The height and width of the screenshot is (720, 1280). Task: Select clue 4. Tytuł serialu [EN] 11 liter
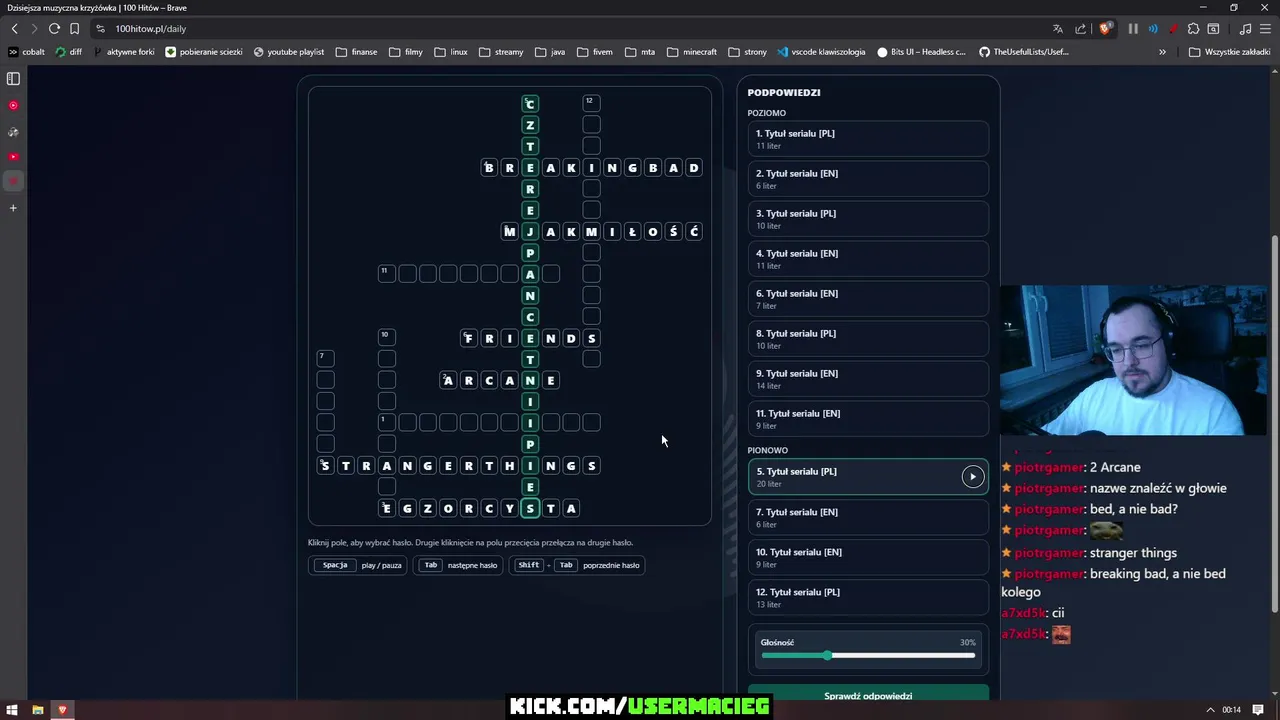[868, 259]
